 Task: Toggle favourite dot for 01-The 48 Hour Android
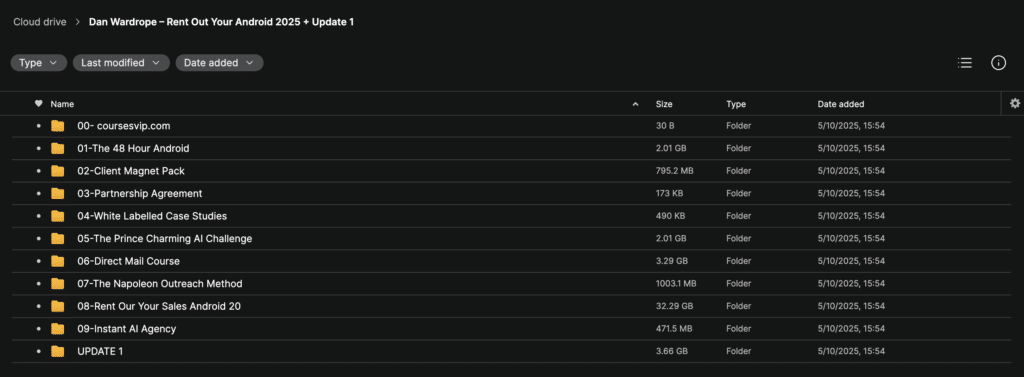(39, 148)
